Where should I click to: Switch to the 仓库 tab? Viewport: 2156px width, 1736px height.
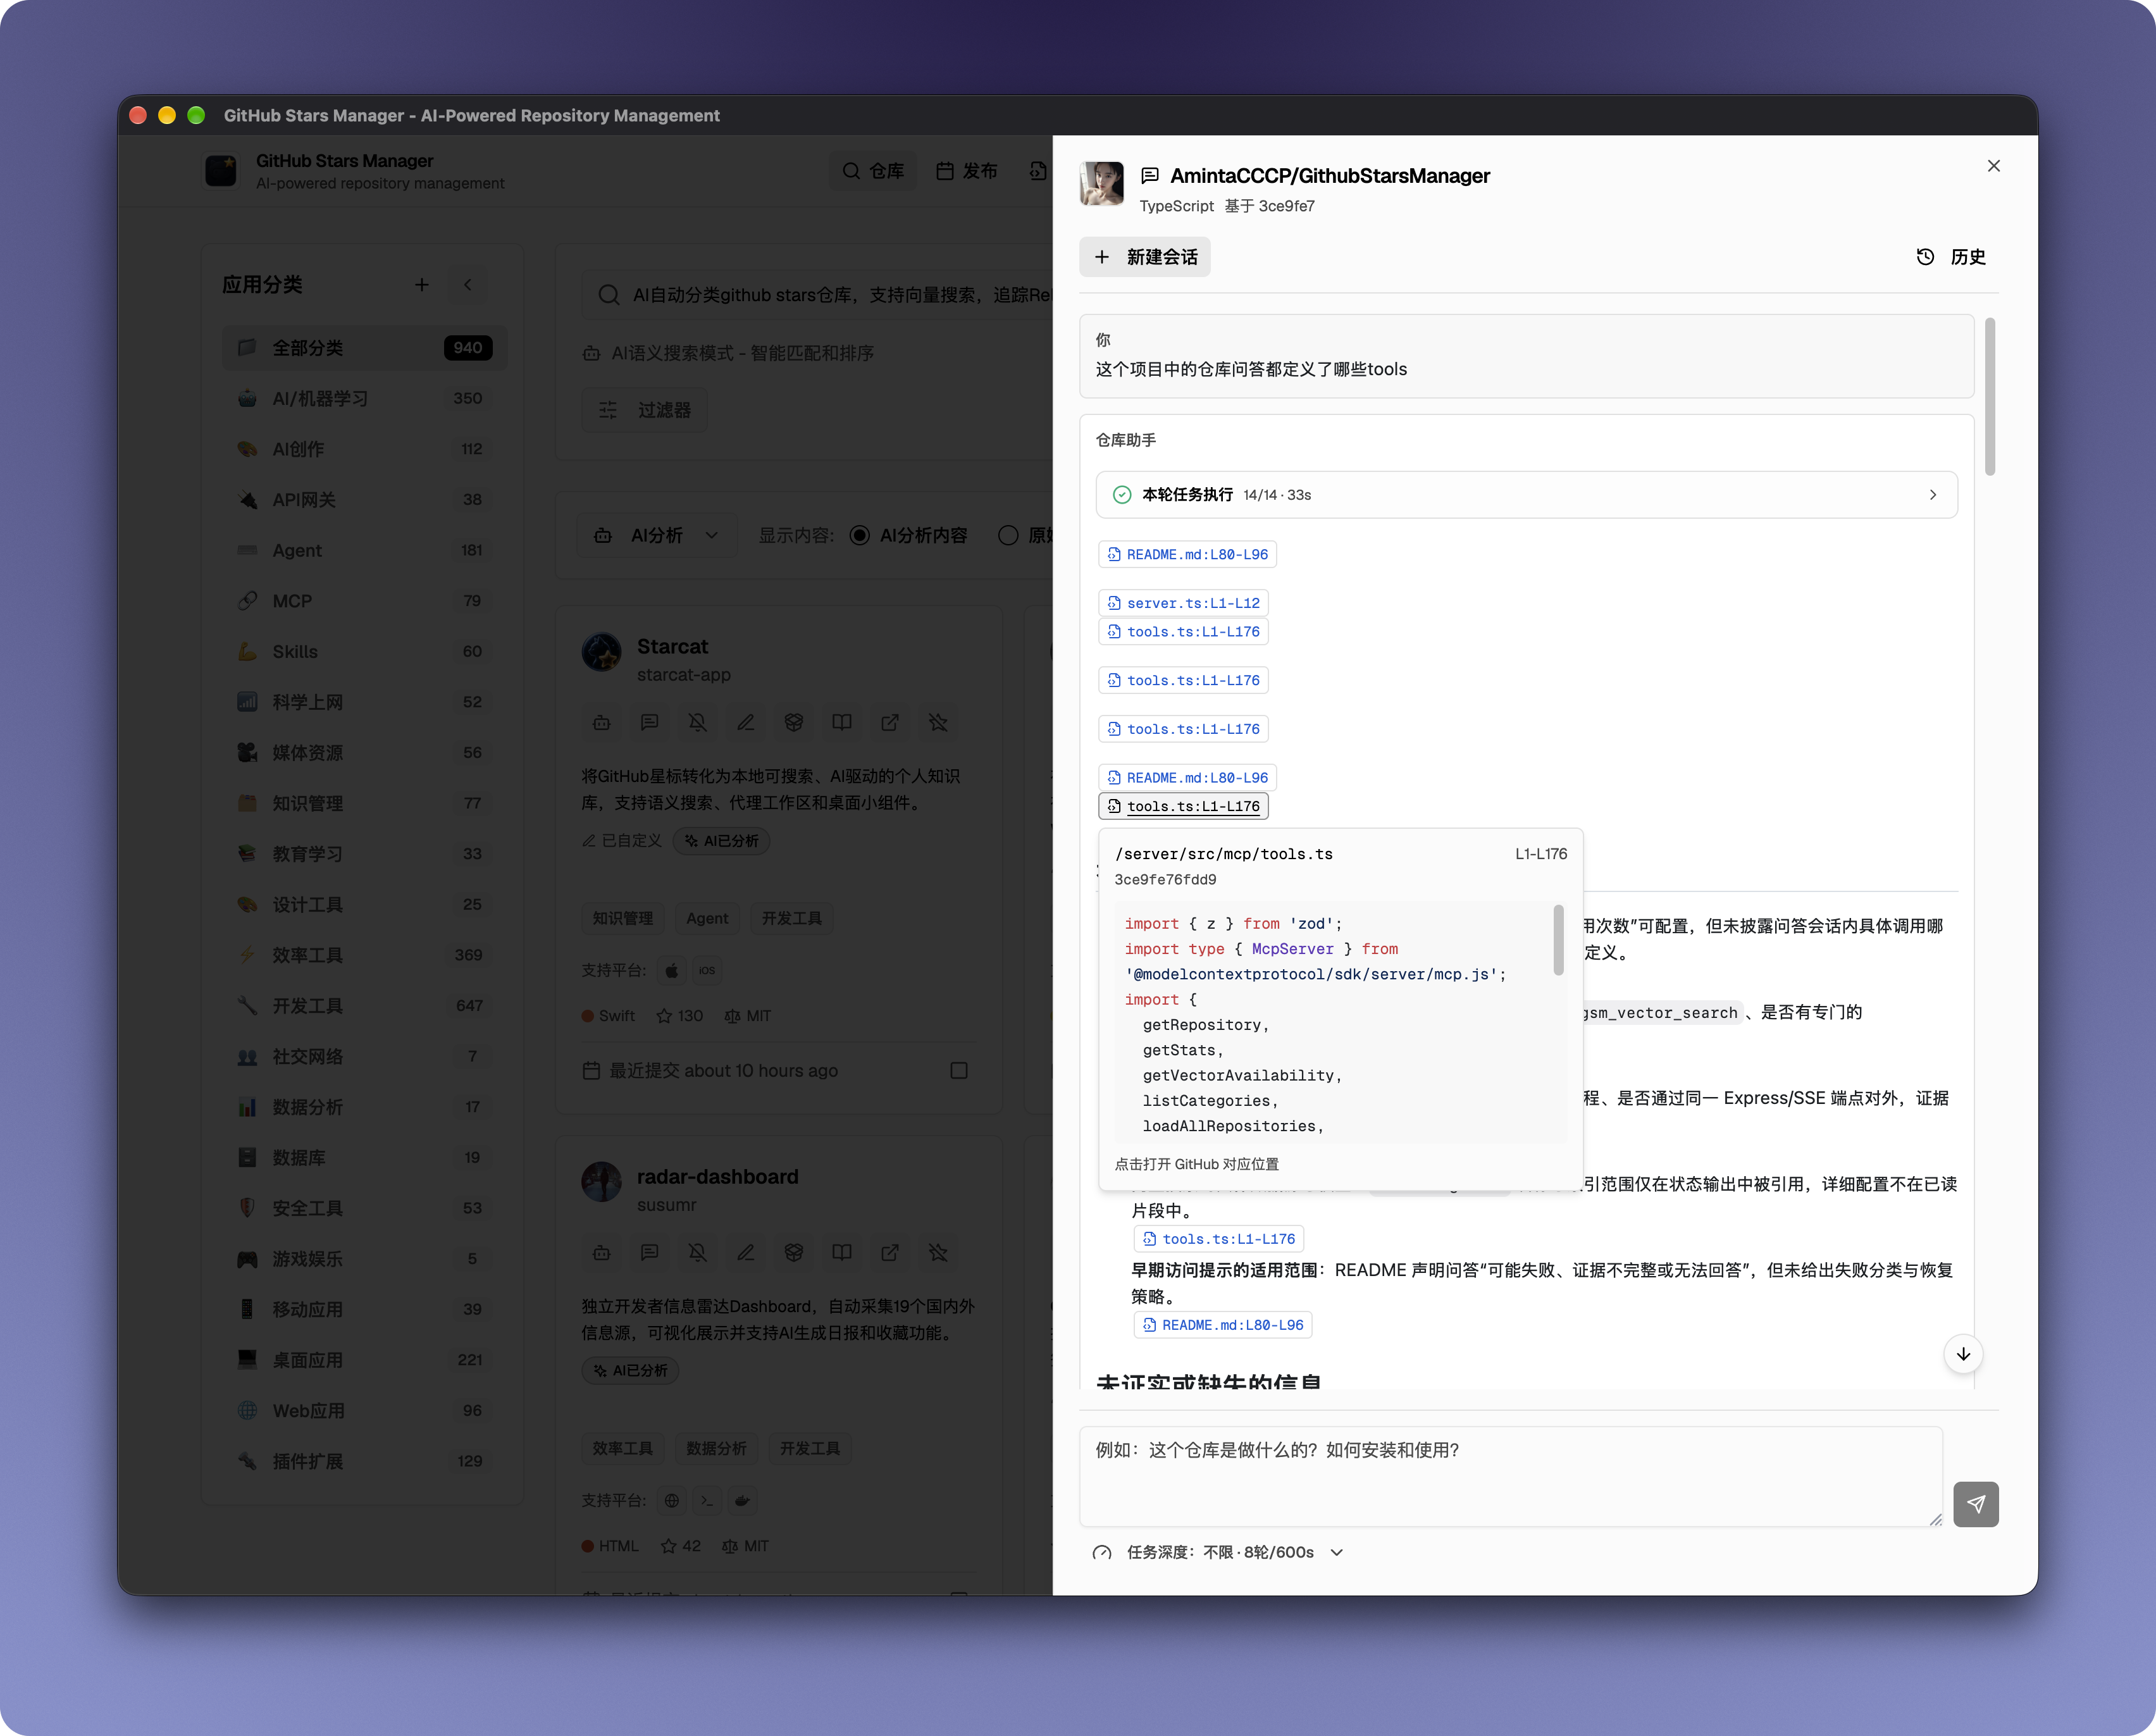click(873, 171)
